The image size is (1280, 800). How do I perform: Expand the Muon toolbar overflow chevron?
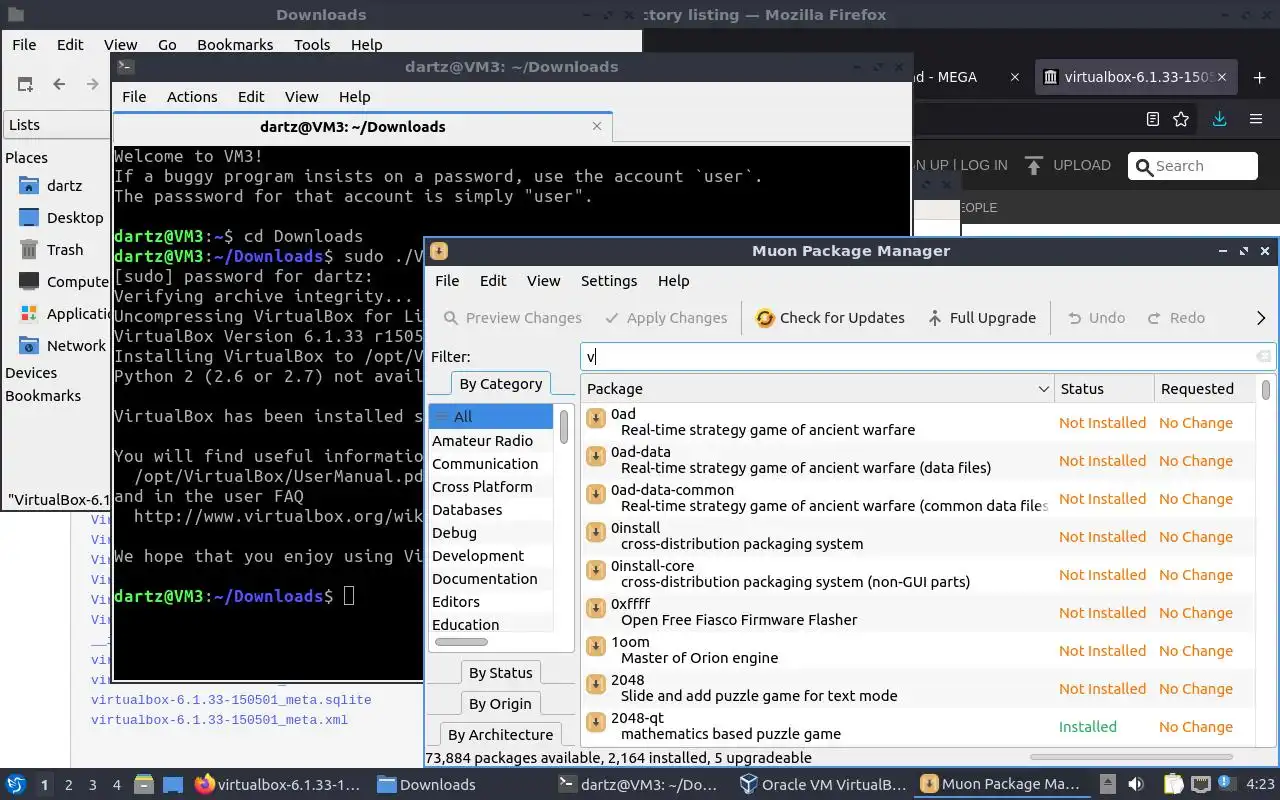coord(1260,318)
